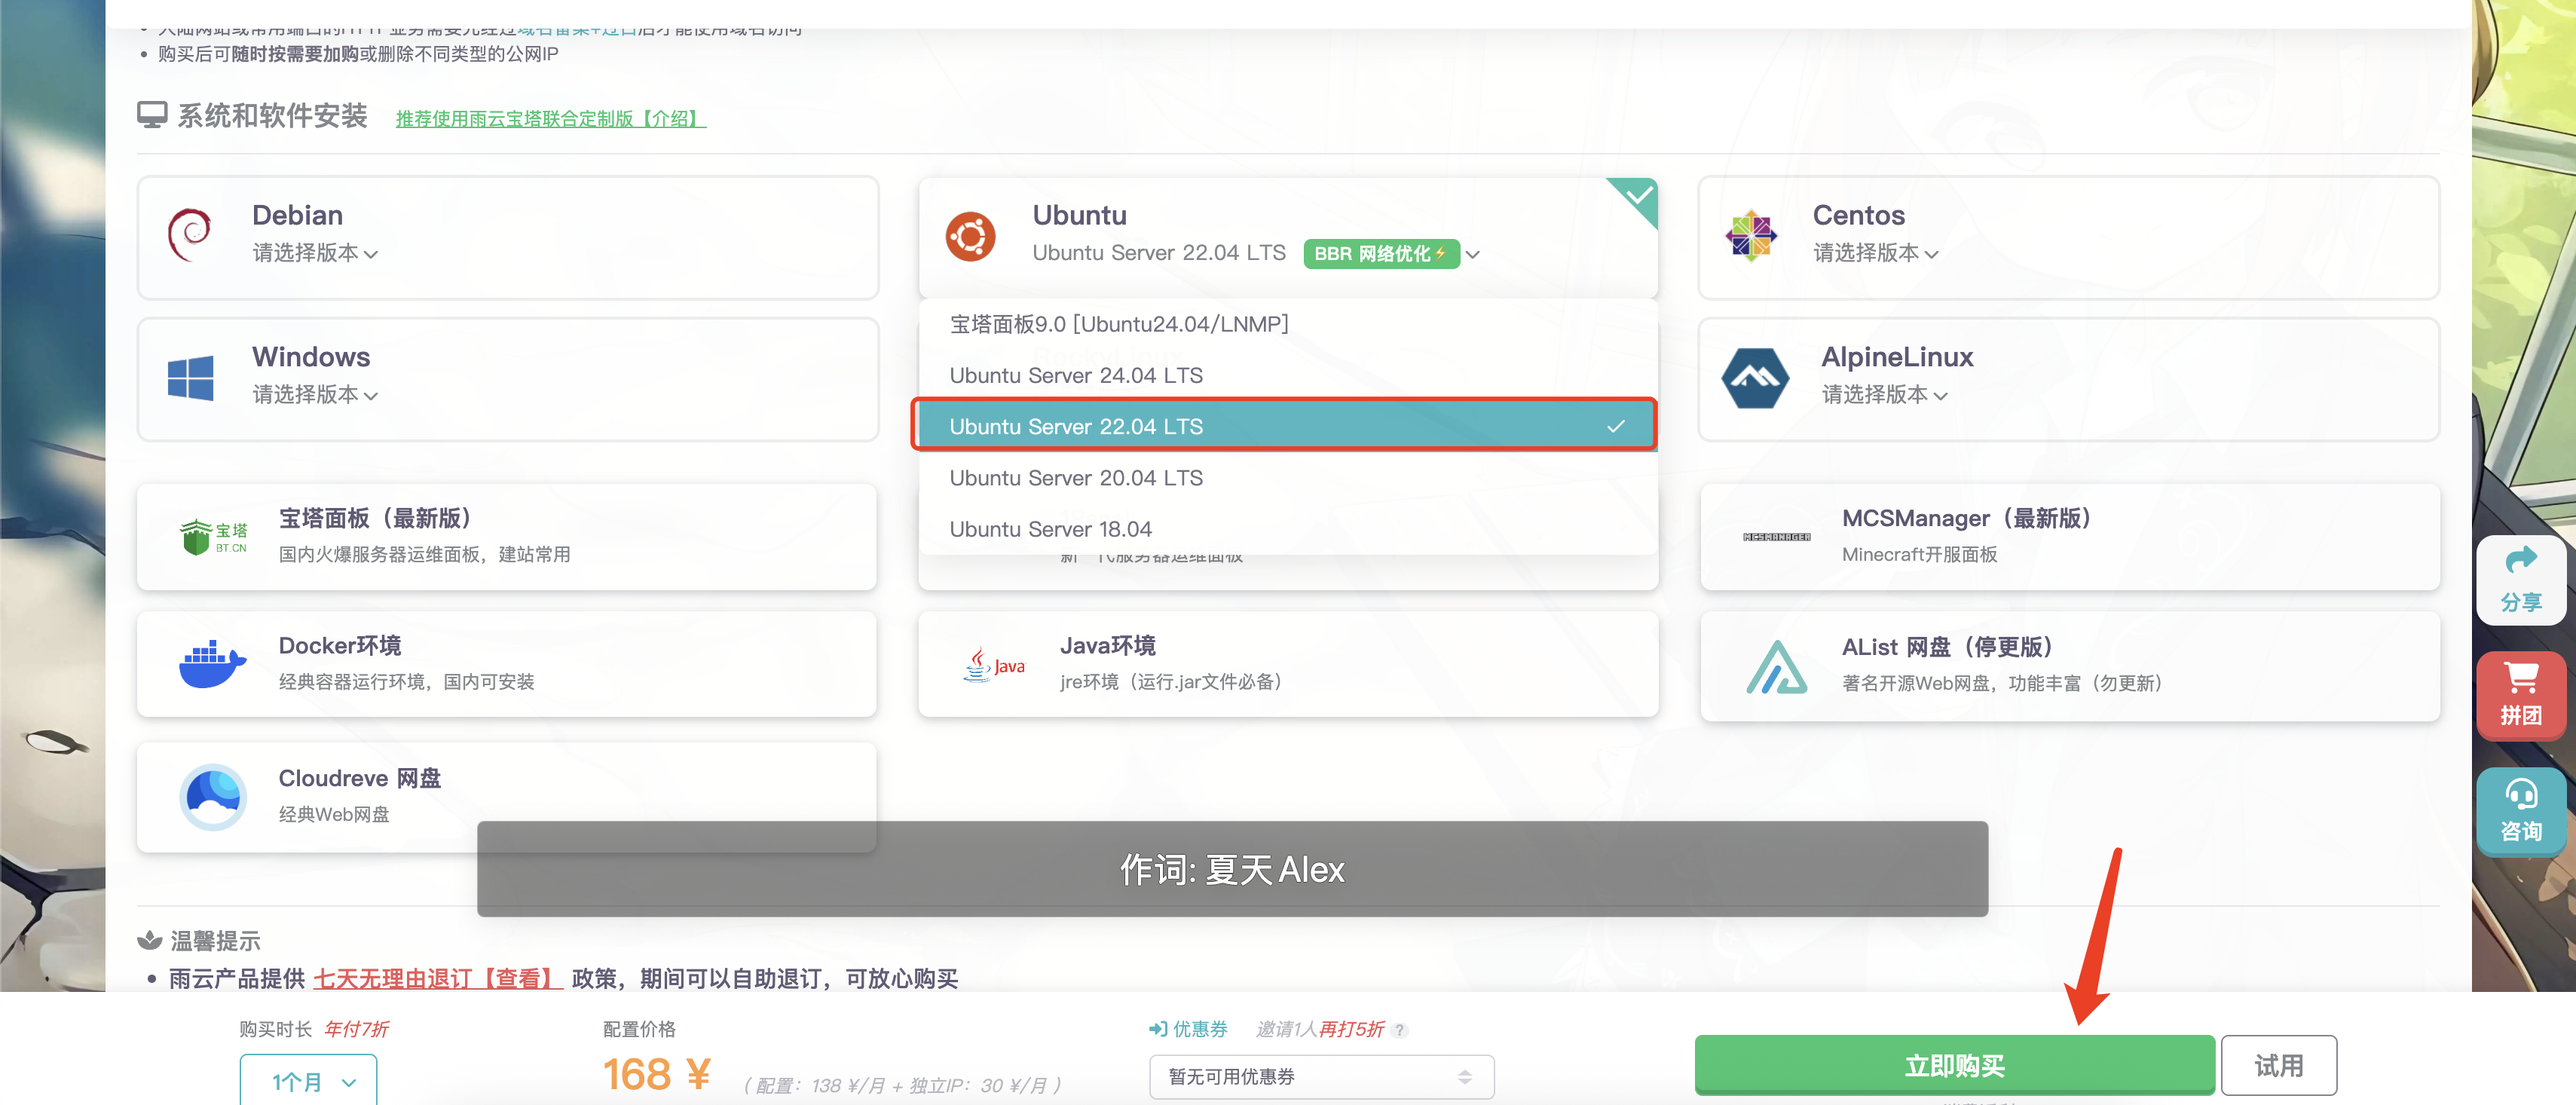Choose the 宝塔面板（最新版）software card
This screenshot has width=2576, height=1105.
click(507, 537)
